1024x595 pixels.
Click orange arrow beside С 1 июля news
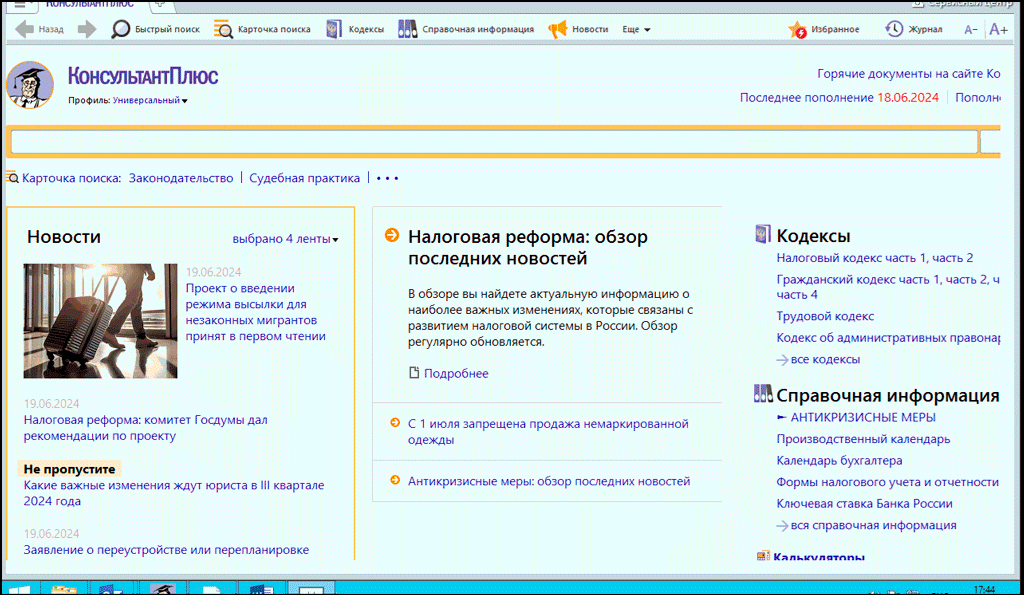tap(394, 423)
